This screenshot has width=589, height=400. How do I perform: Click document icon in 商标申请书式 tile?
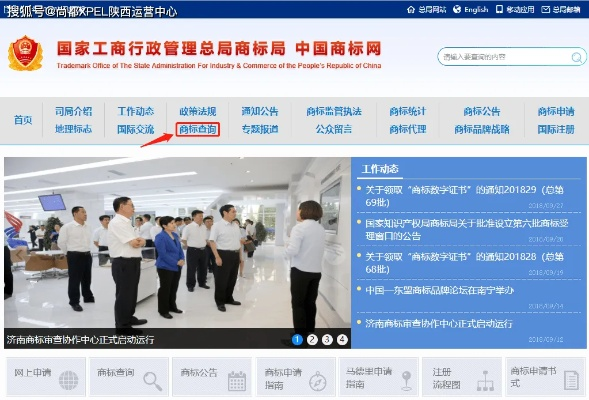coord(572,380)
